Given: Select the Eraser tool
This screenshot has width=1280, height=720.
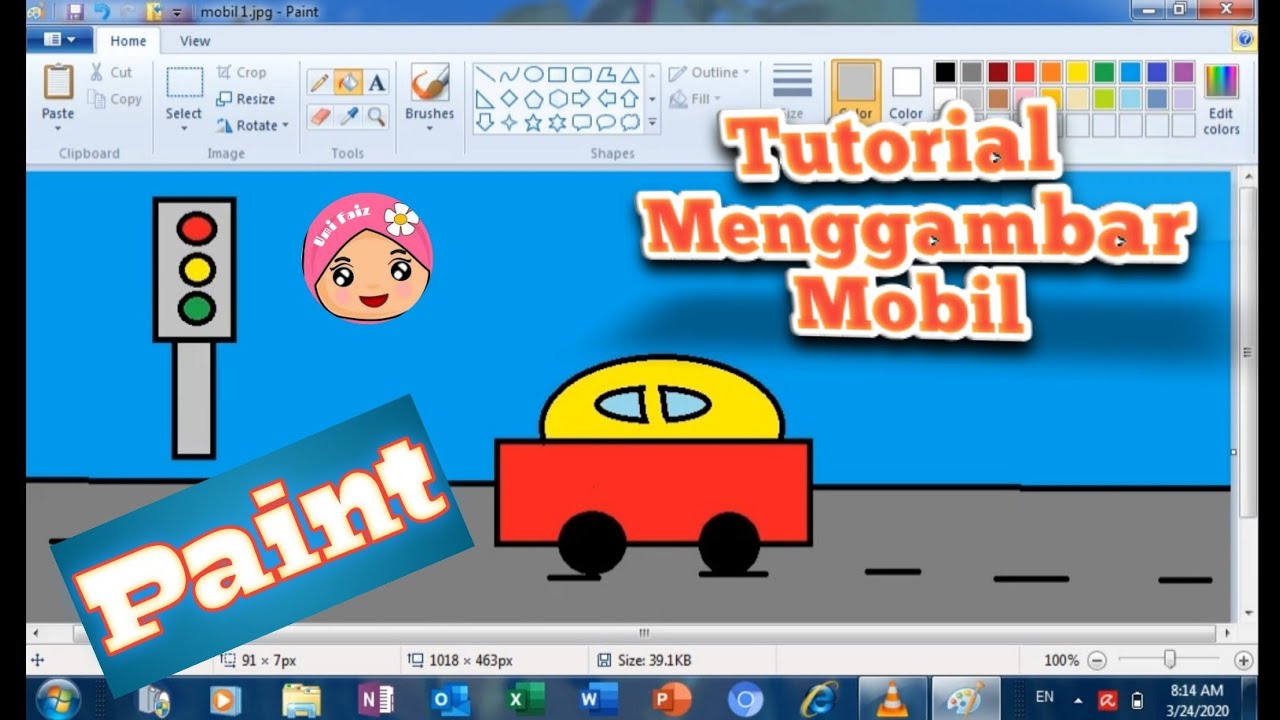Looking at the screenshot, I should tap(320, 116).
